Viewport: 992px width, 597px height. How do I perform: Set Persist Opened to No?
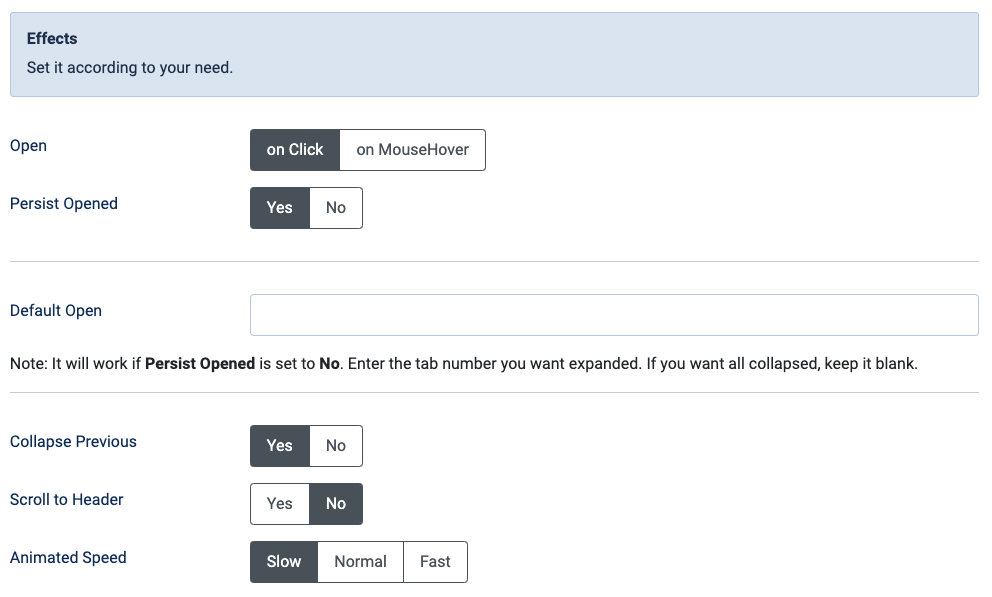pos(336,208)
